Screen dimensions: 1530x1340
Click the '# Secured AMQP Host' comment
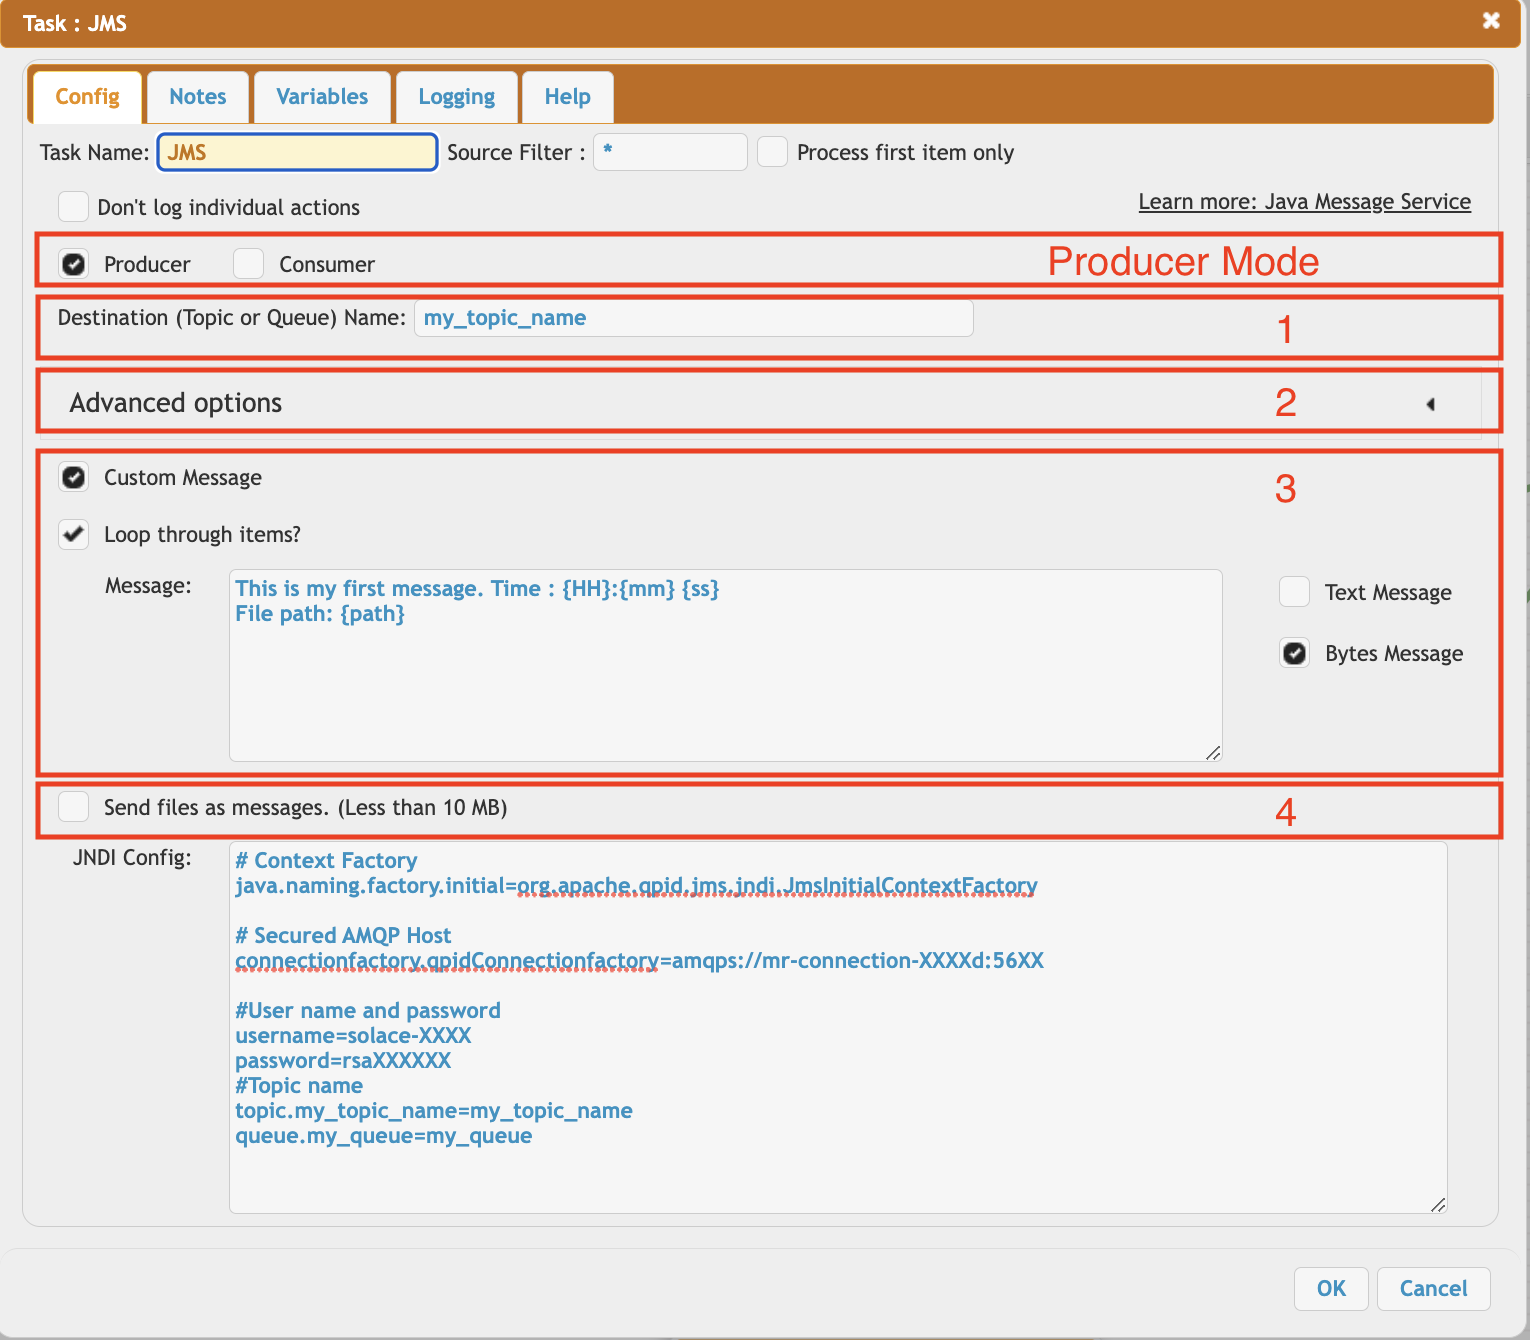click(343, 936)
